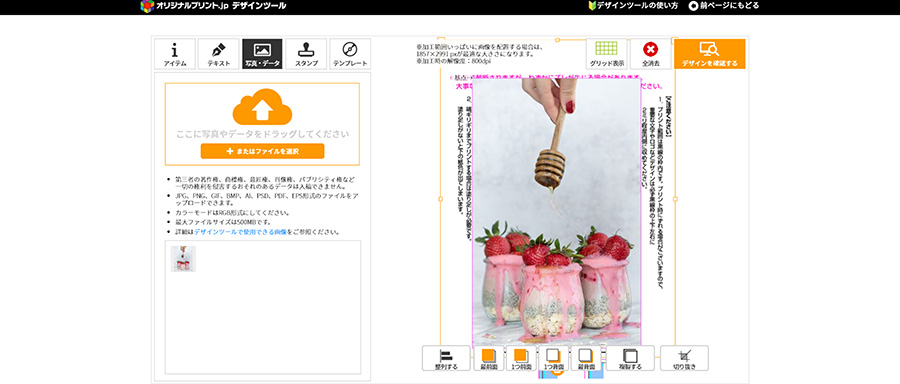Click the 切り抜き crop button
Viewport: 900px width, 384px height.
pyautogui.click(x=684, y=358)
